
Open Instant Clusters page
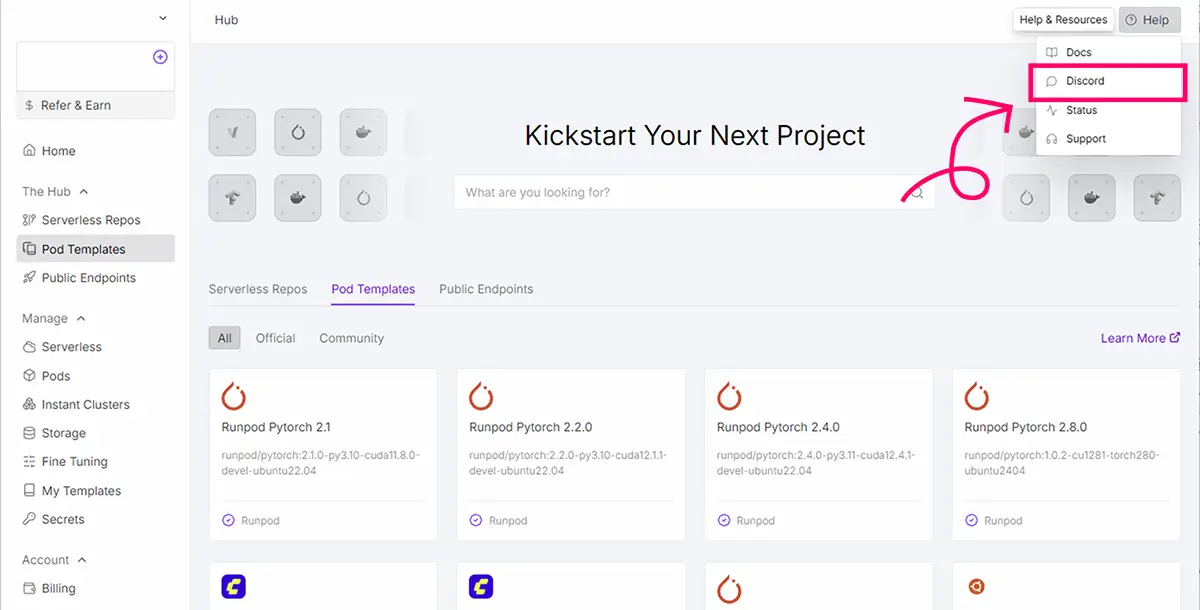coord(85,405)
